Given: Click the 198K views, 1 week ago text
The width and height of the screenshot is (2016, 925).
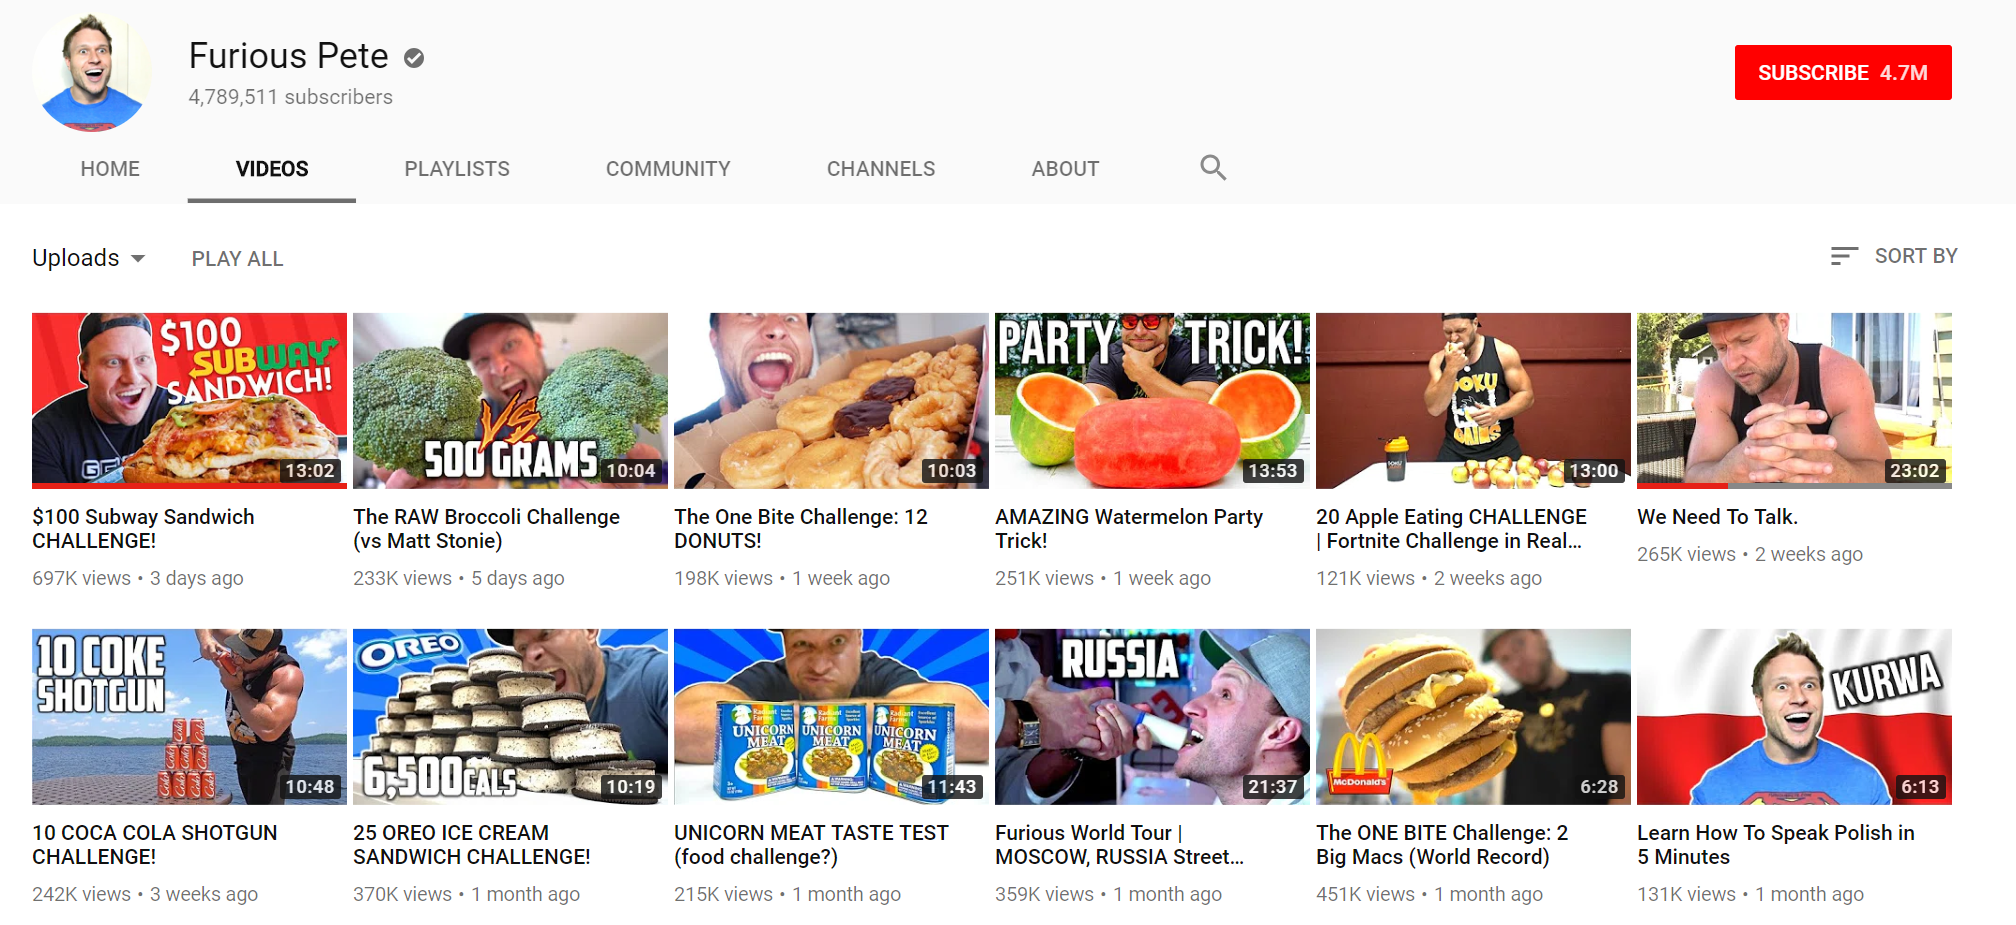Looking at the screenshot, I should (782, 578).
